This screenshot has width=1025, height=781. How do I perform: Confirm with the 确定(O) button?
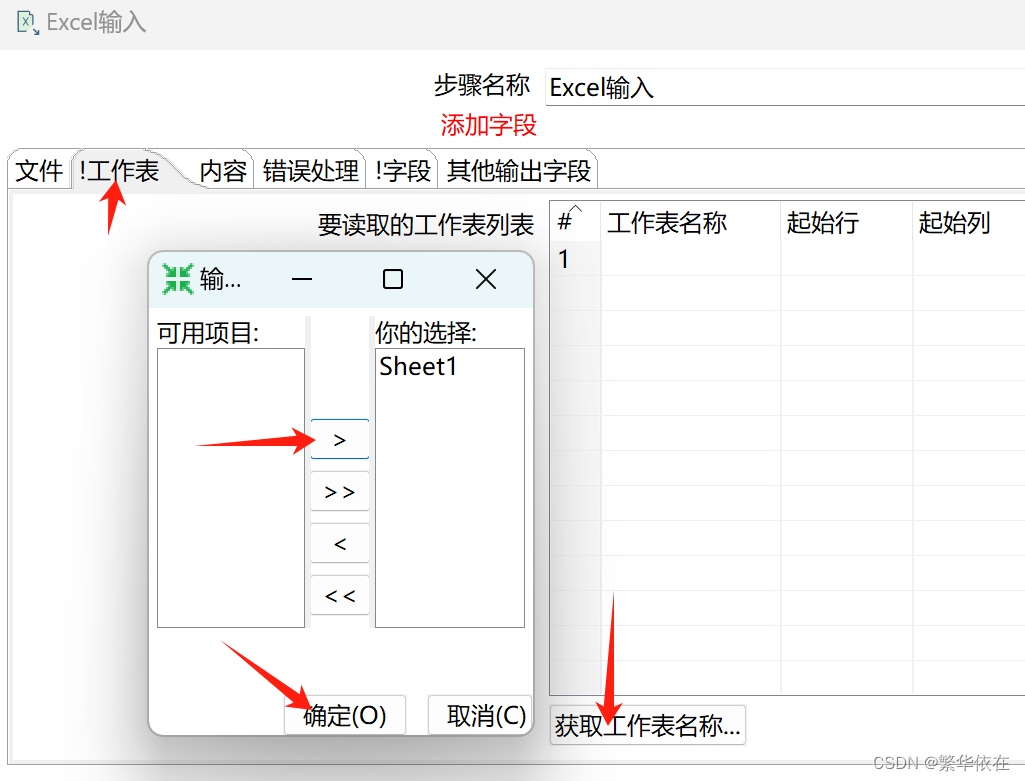(x=345, y=715)
